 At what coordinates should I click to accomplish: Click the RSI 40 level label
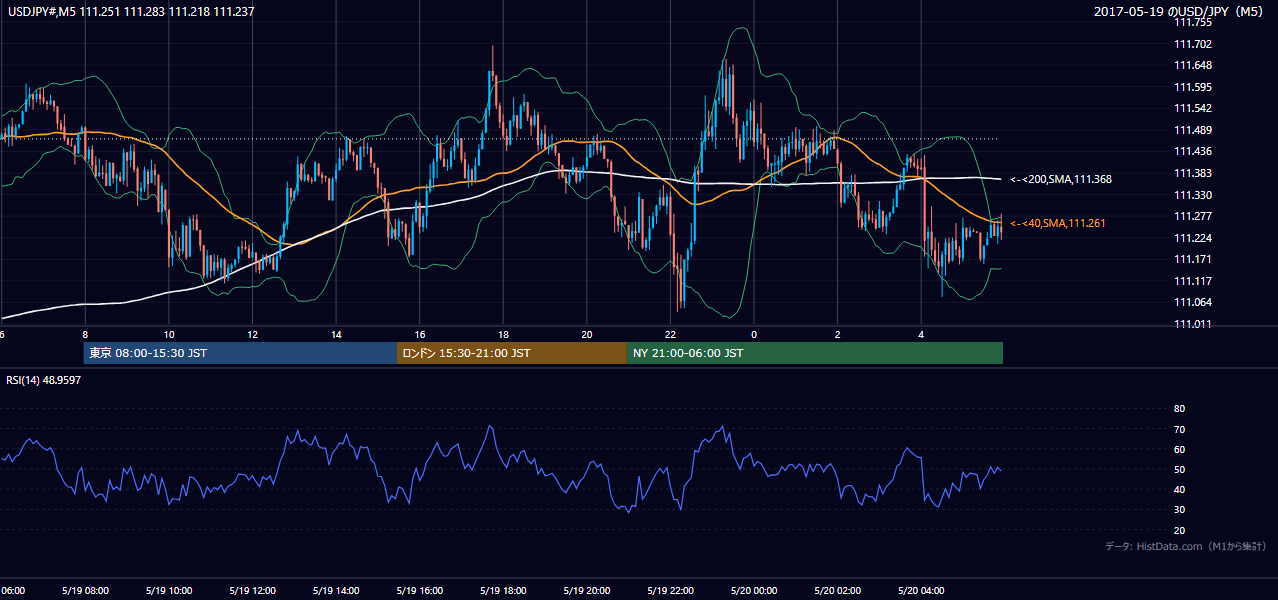pos(1179,489)
